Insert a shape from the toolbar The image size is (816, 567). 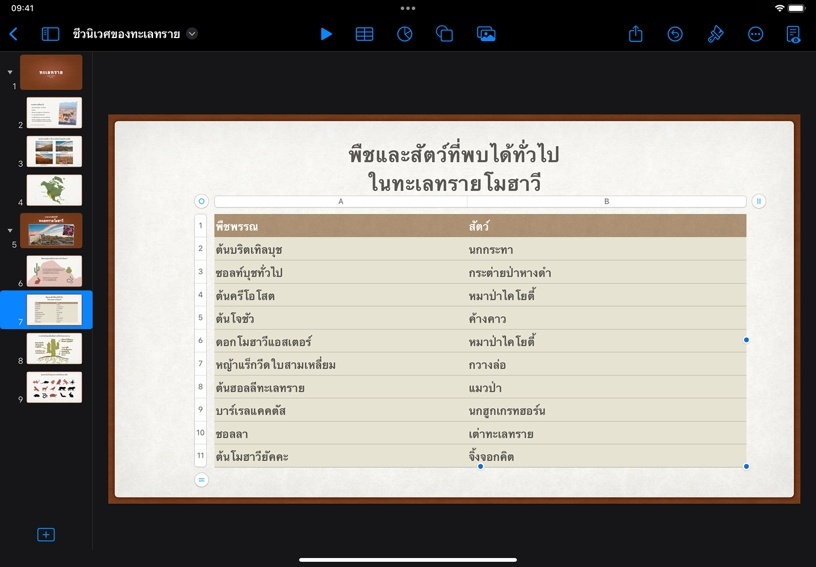(445, 34)
